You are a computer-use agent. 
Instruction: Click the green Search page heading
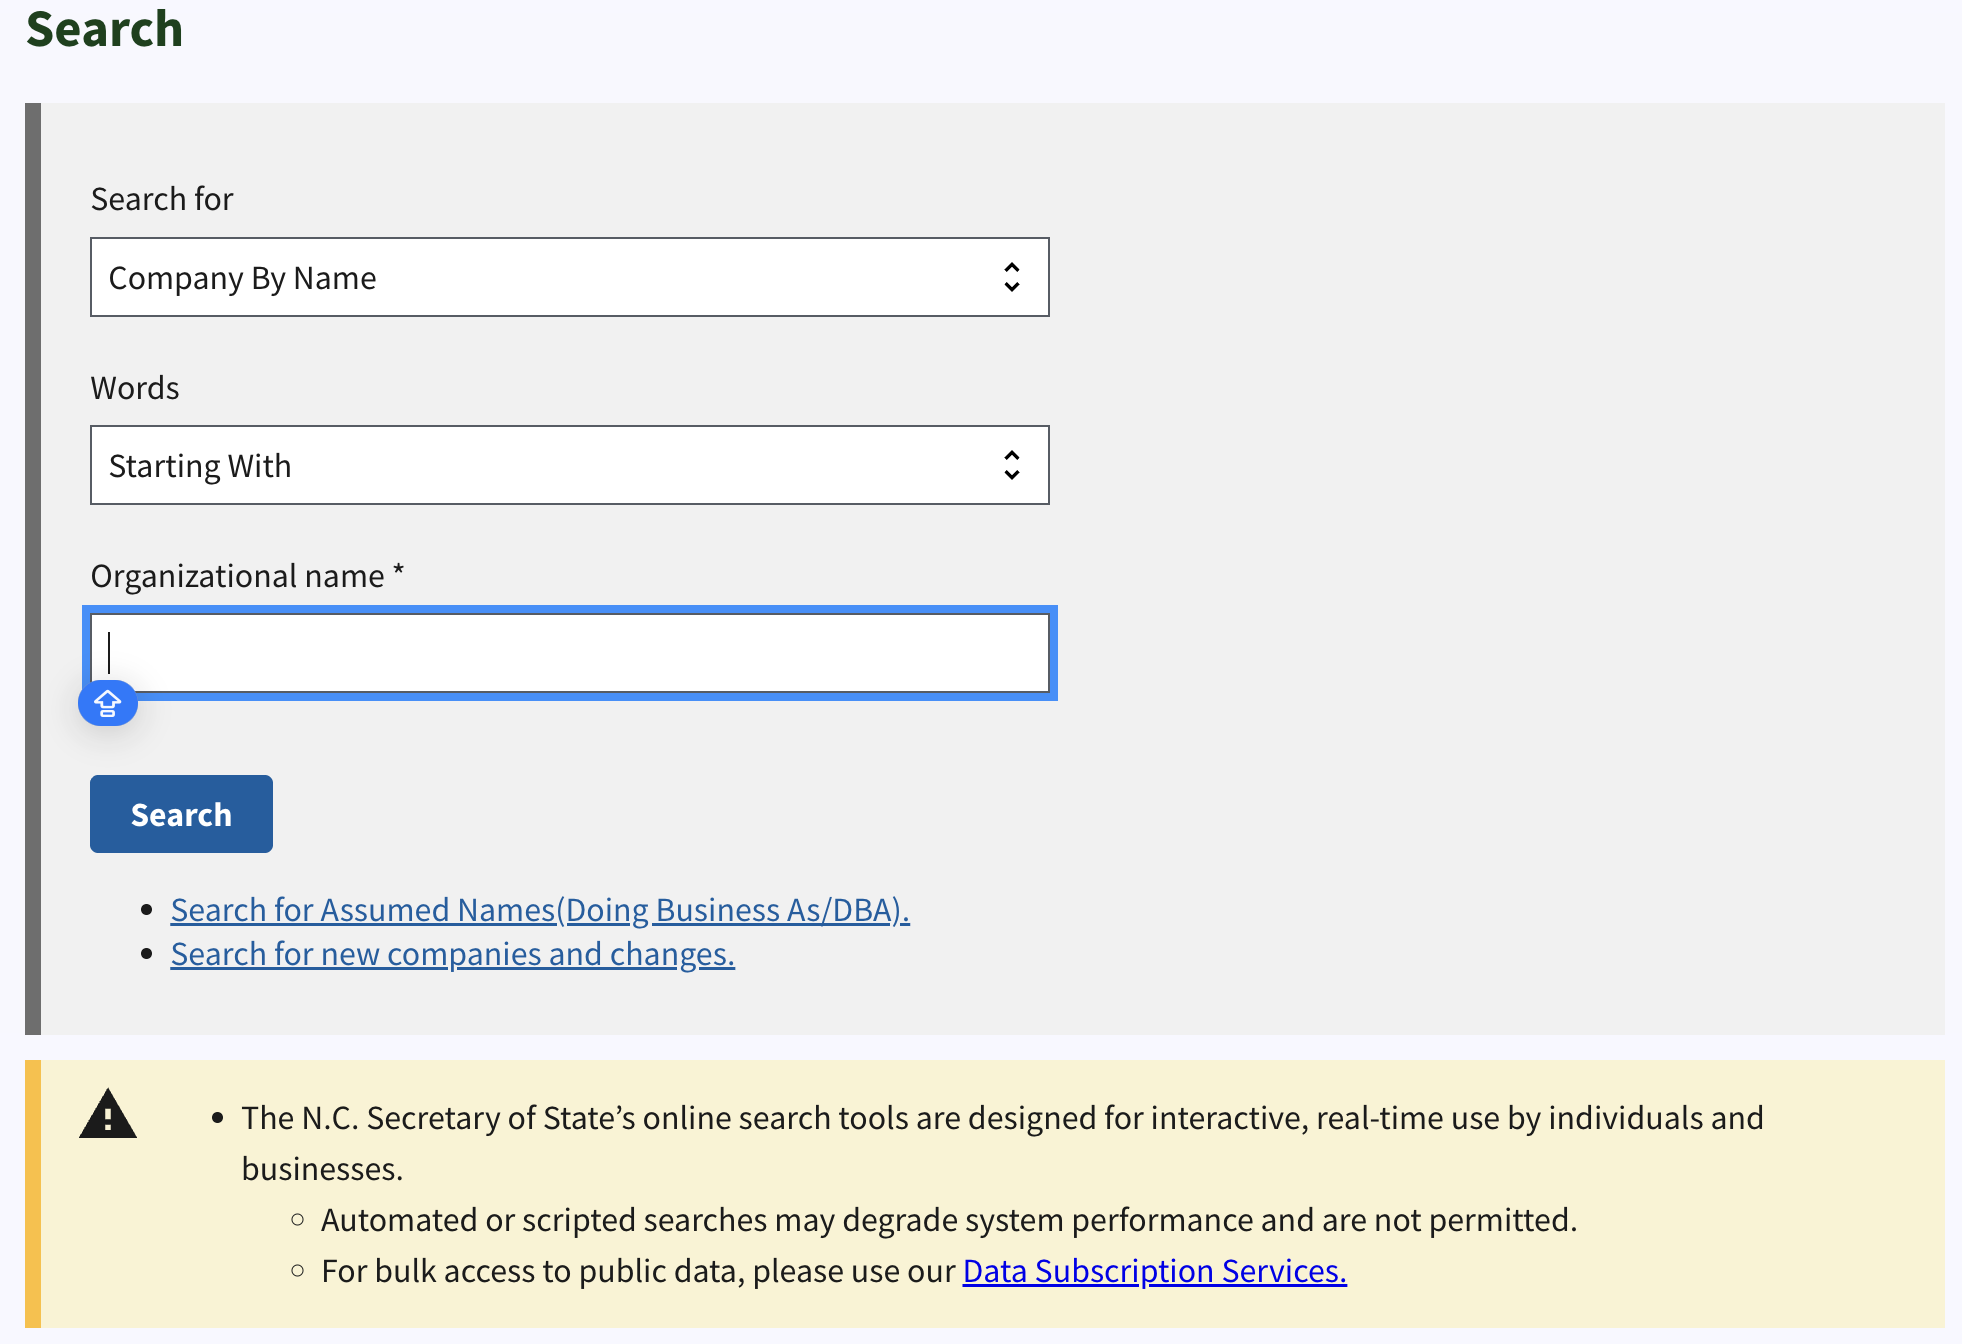105,28
